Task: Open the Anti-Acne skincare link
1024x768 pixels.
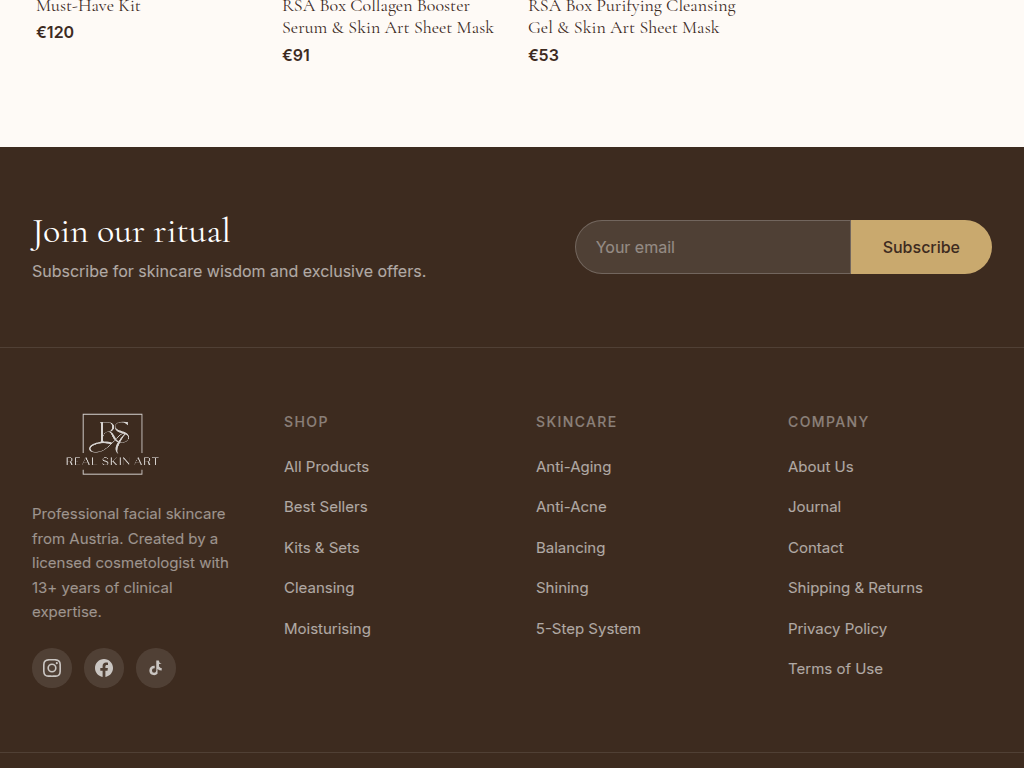Action: [x=571, y=507]
